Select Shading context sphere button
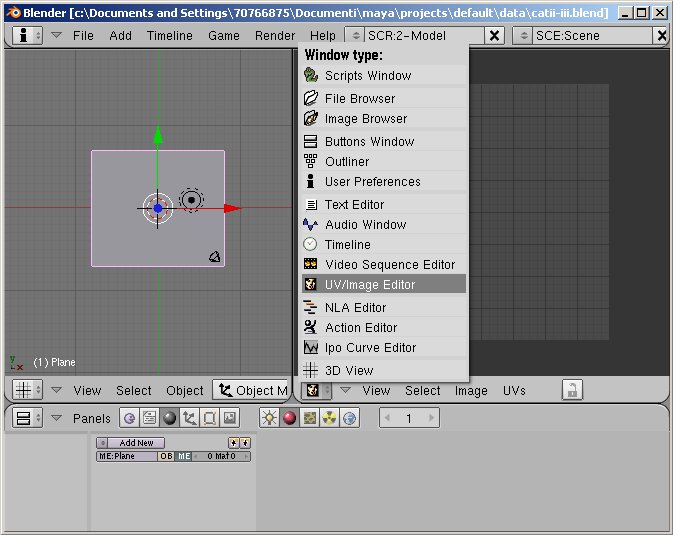The image size is (673, 535). tap(170, 418)
